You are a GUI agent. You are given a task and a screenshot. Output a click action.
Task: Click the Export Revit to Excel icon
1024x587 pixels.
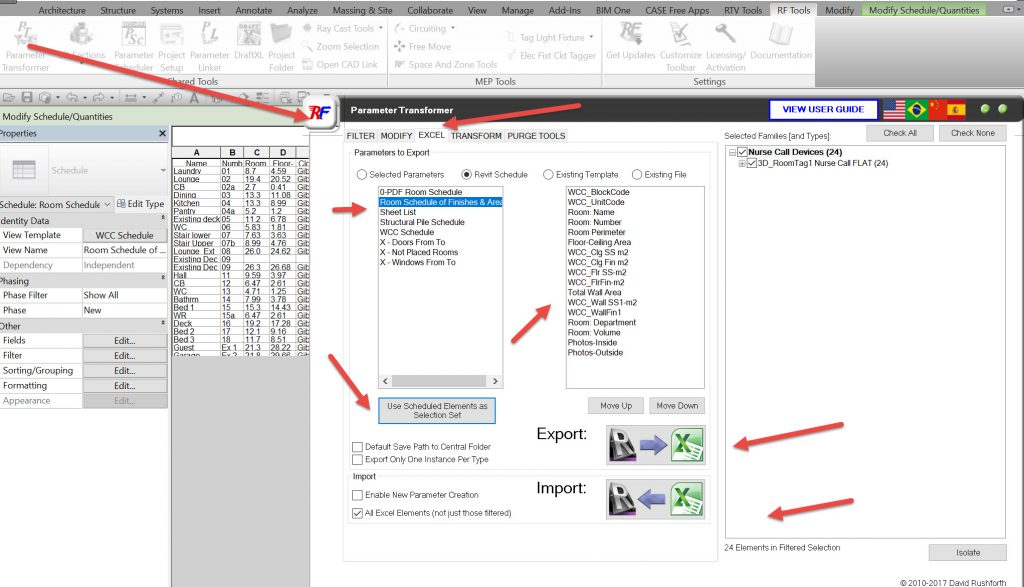(x=655, y=443)
